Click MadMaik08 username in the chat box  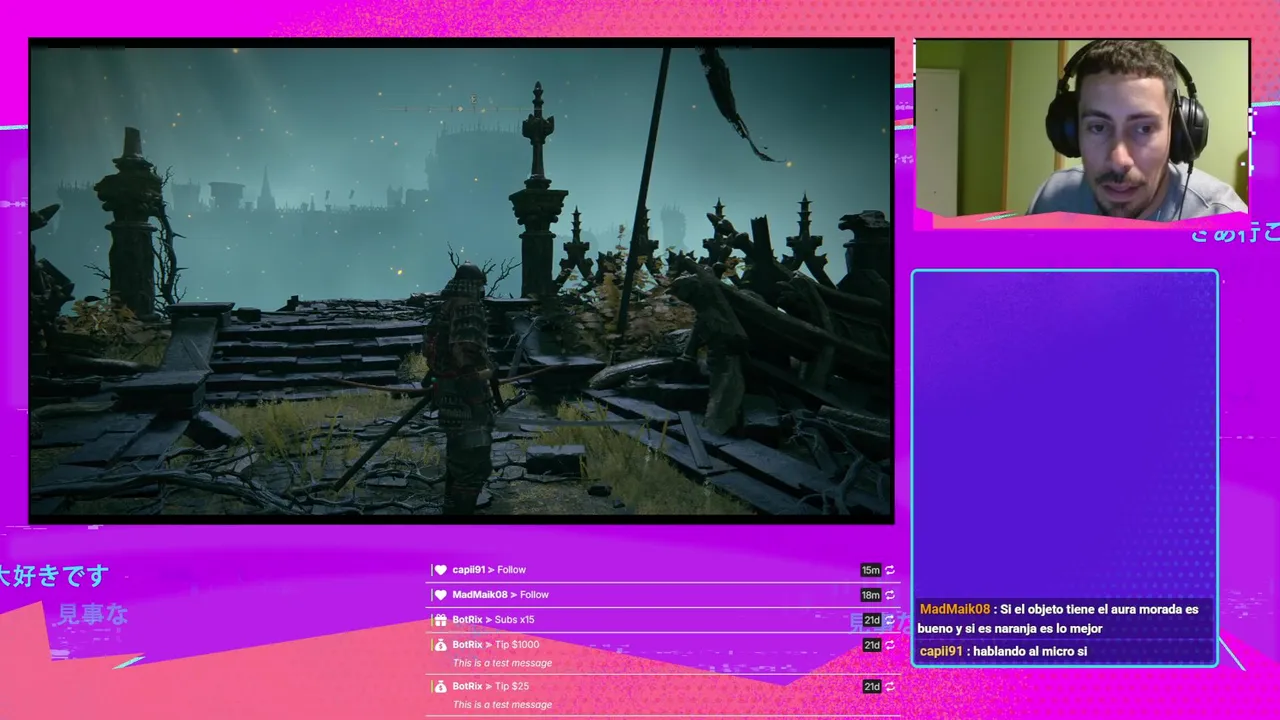(954, 609)
